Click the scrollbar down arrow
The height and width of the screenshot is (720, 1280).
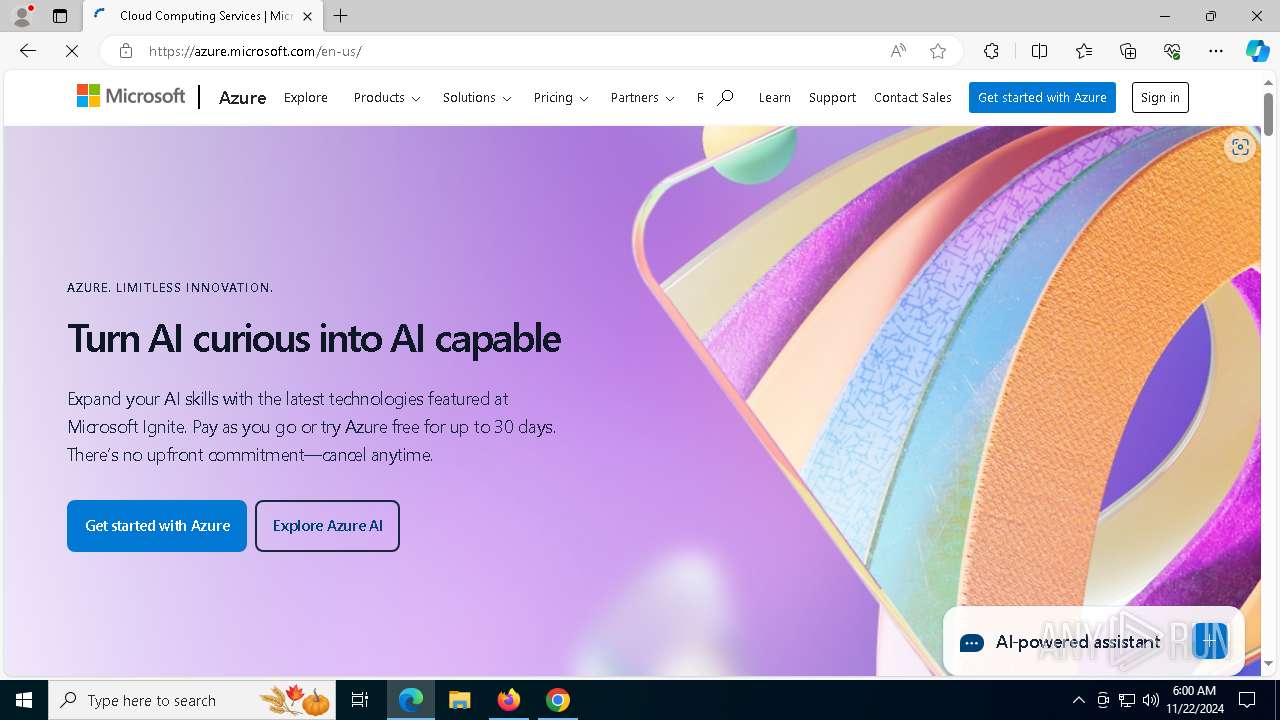[1269, 663]
